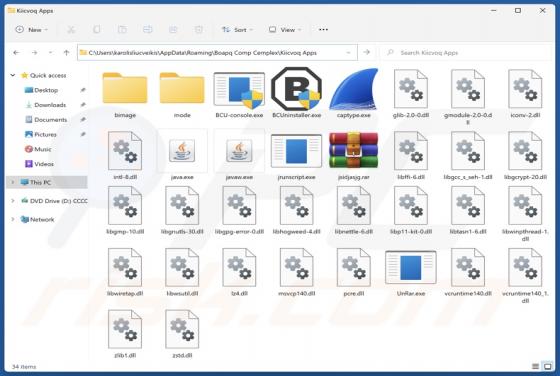Open the mode folder
Image resolution: width=560 pixels, height=376 pixels.
[182, 89]
